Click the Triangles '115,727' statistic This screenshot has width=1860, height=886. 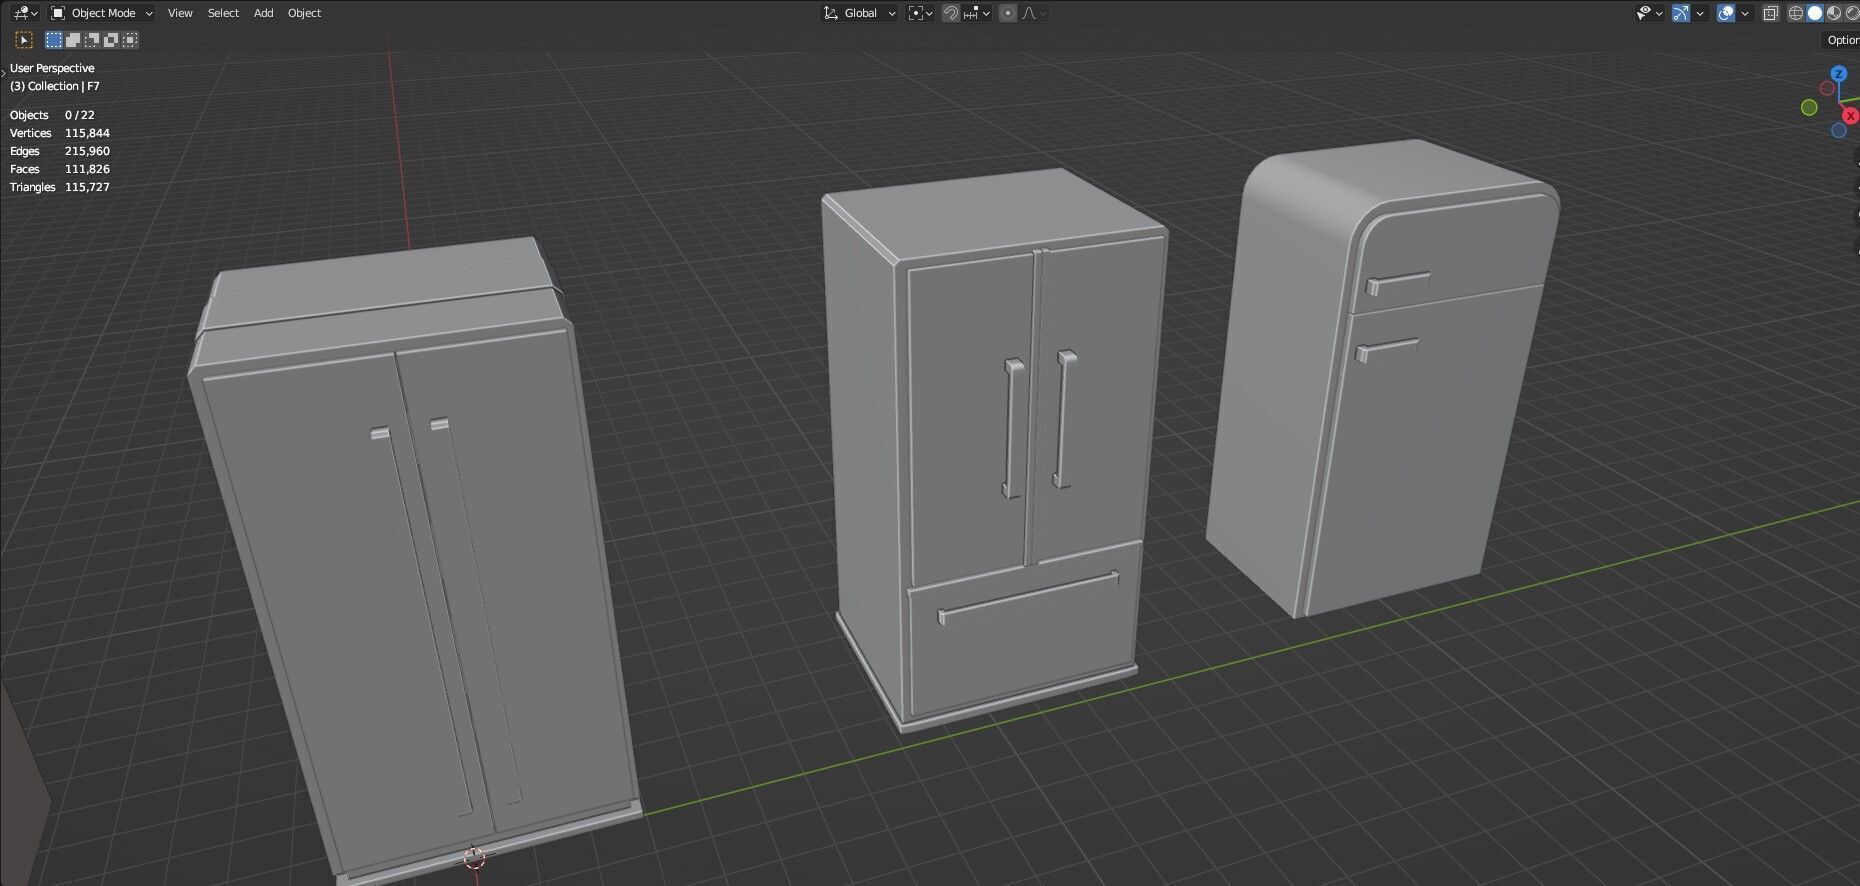[x=87, y=187]
